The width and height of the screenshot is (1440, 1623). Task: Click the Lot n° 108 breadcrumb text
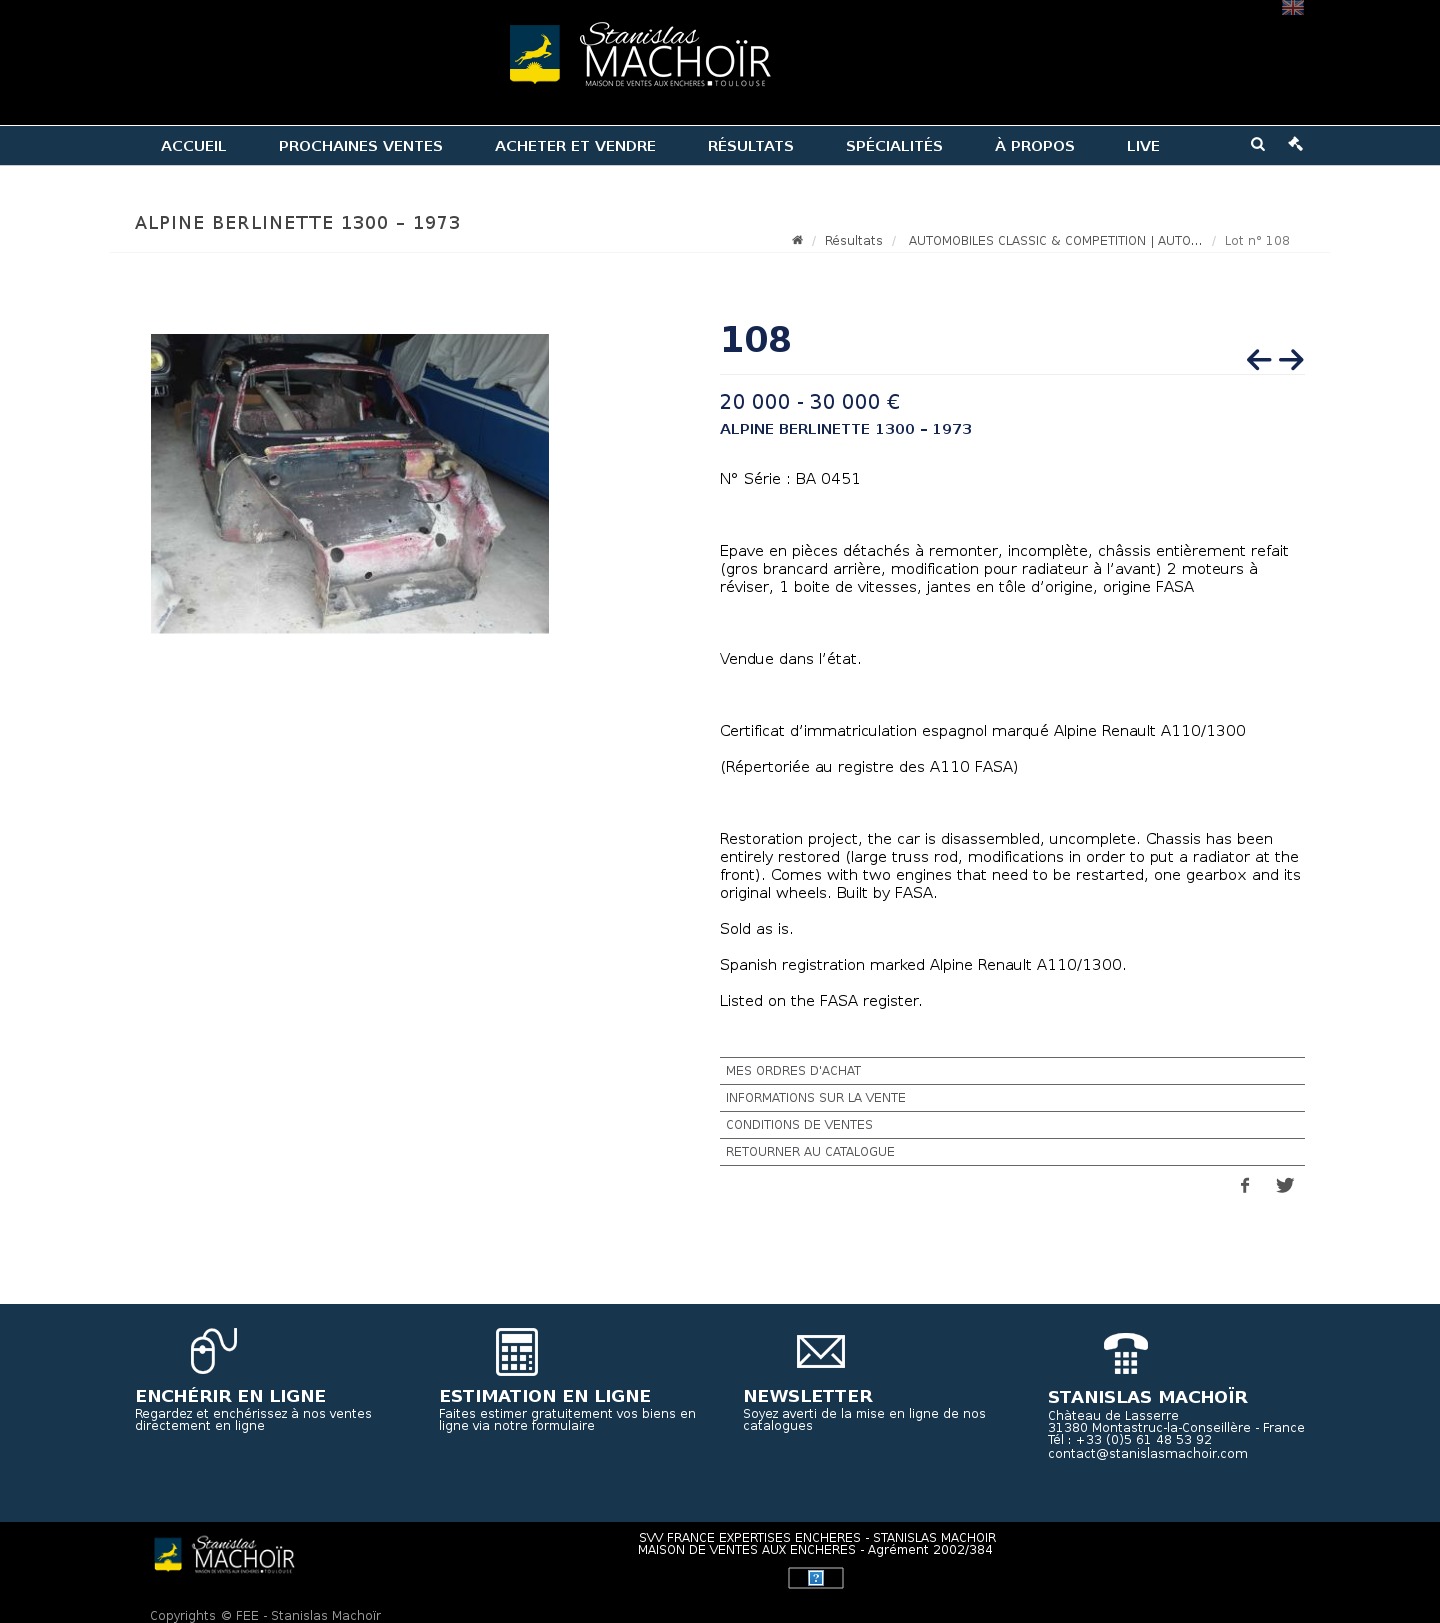[1257, 241]
